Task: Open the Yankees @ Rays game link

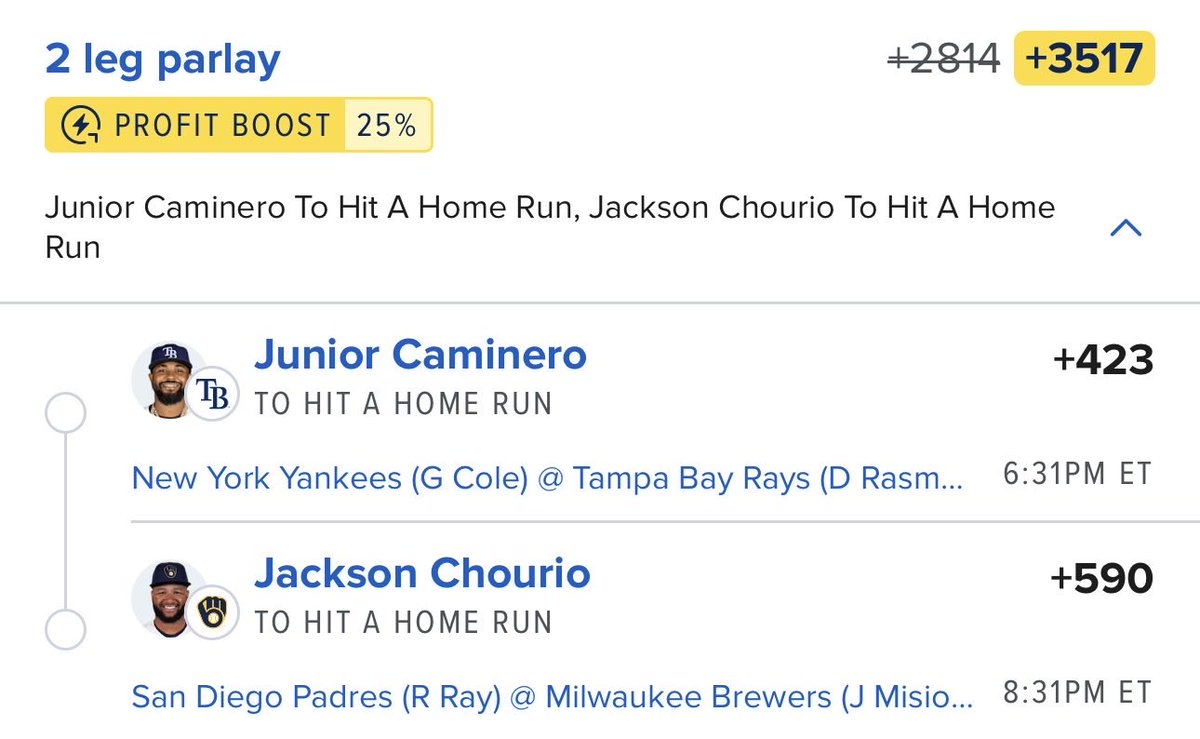Action: tap(548, 479)
